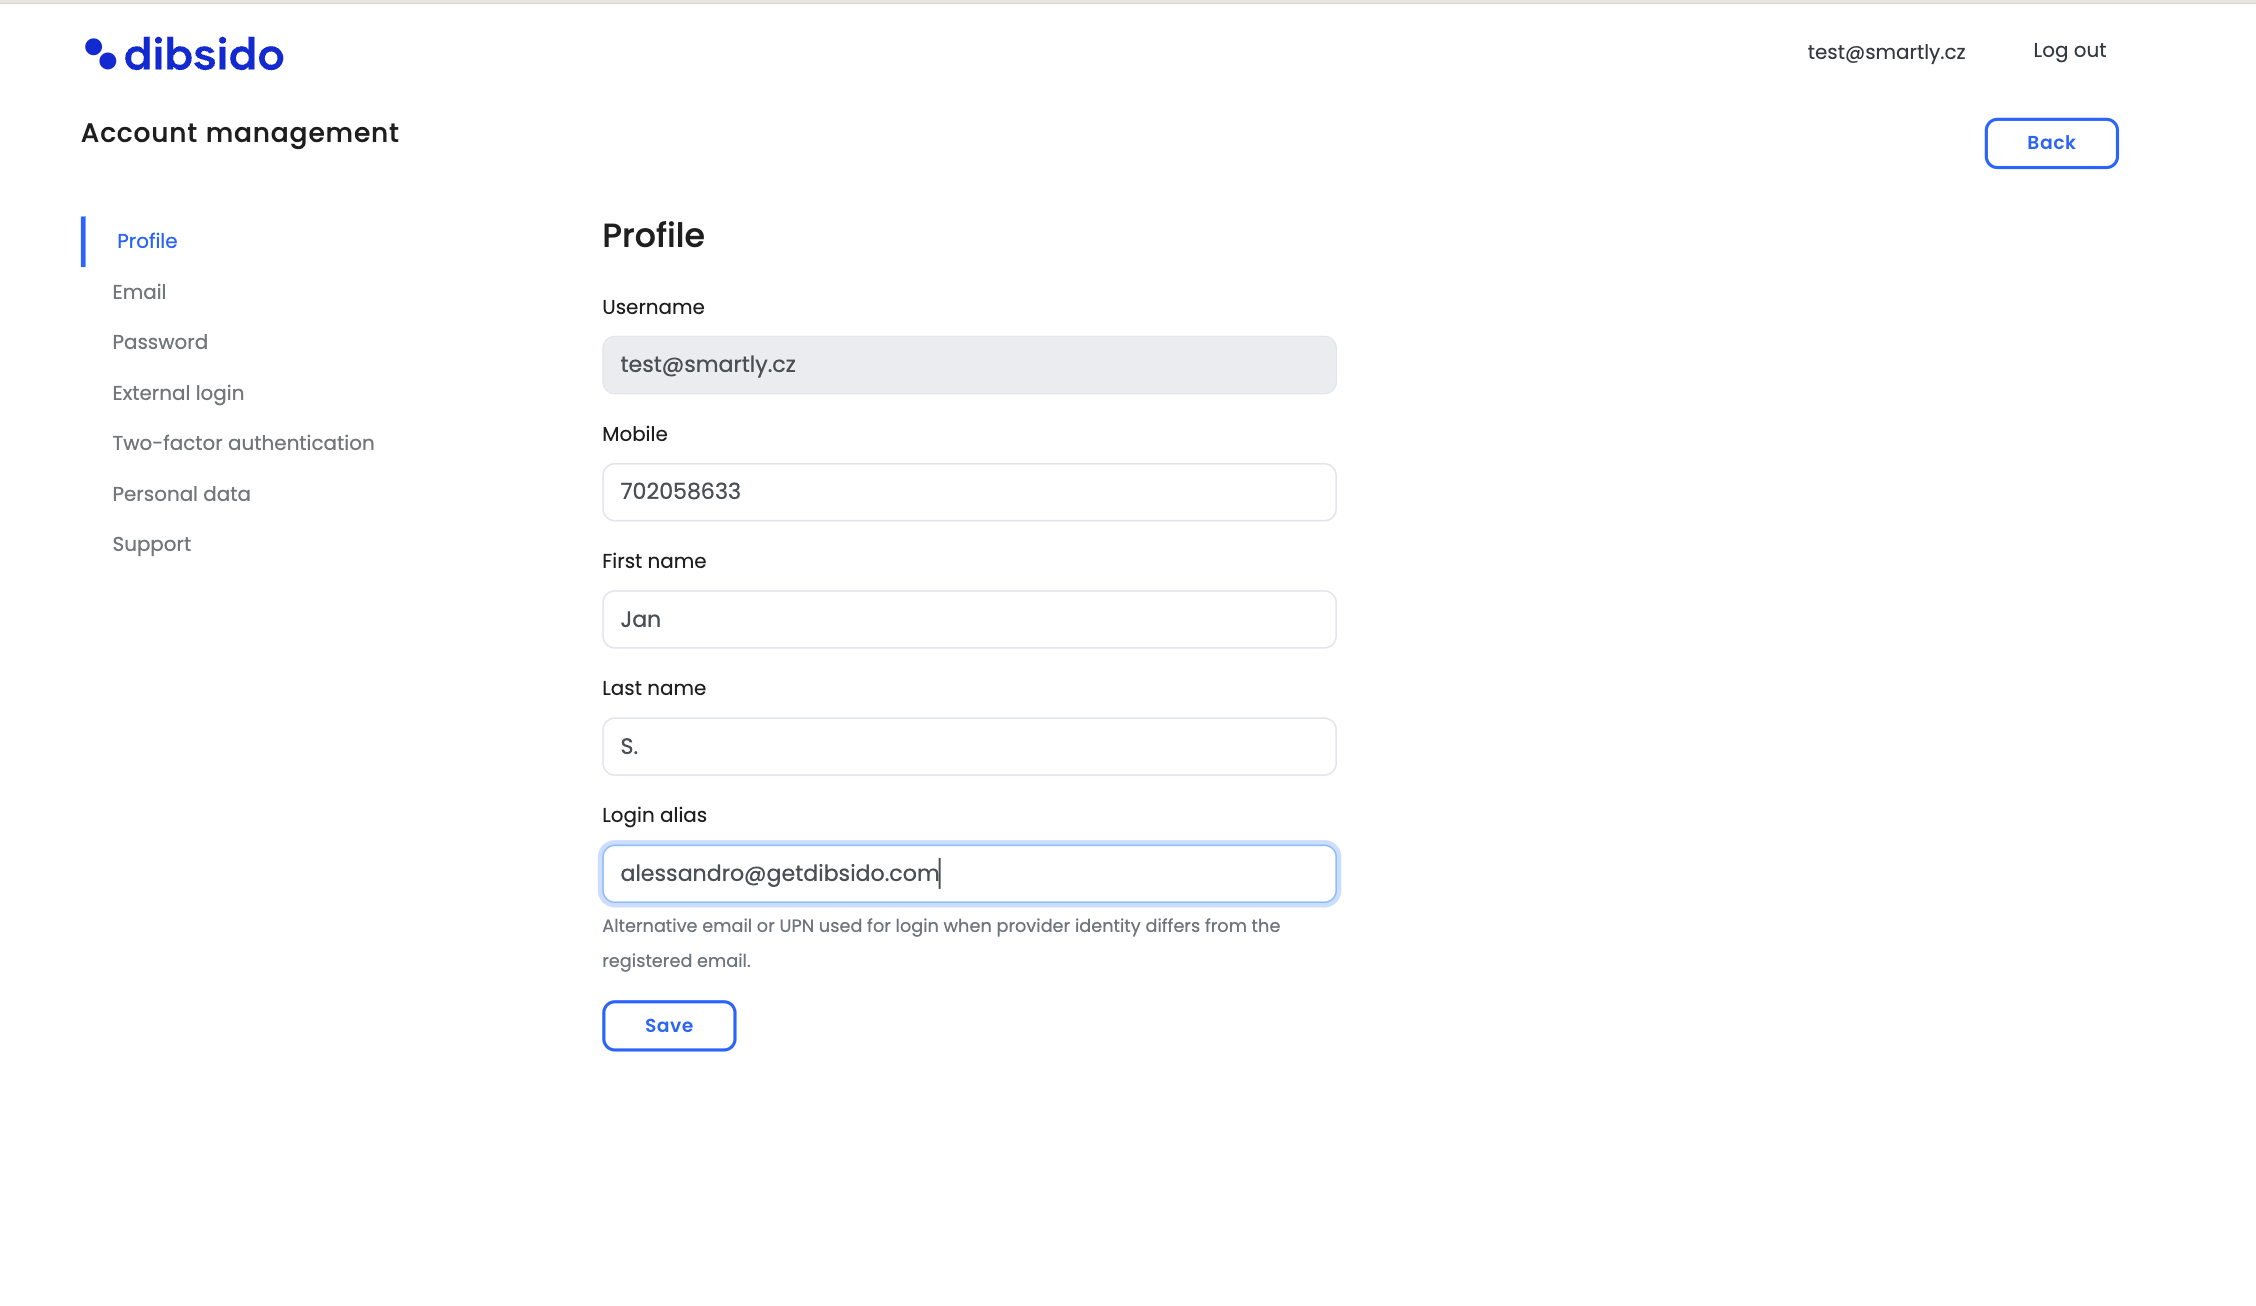Go to Email settings in sidebar
The image size is (2256, 1306).
(139, 292)
